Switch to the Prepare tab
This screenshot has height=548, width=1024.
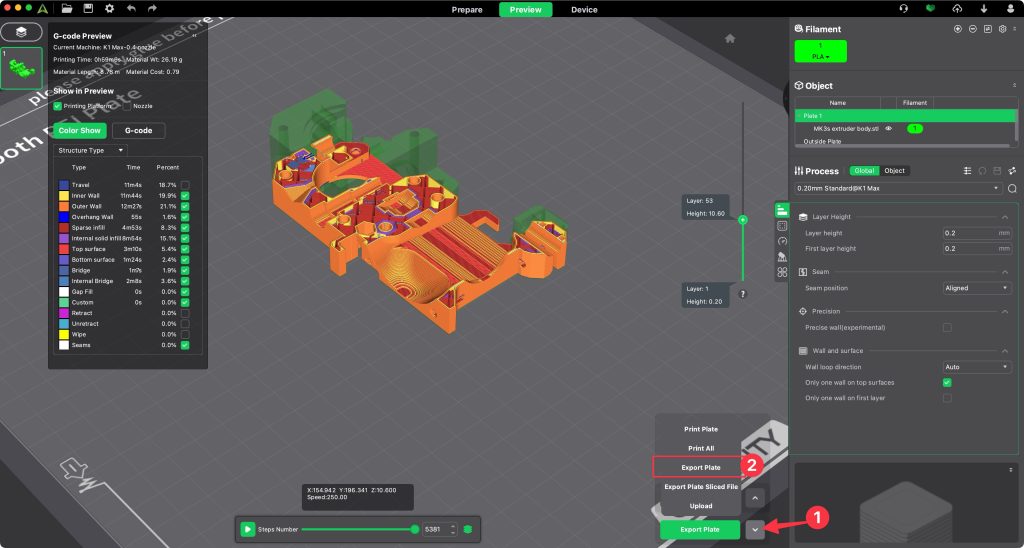pyautogui.click(x=467, y=10)
